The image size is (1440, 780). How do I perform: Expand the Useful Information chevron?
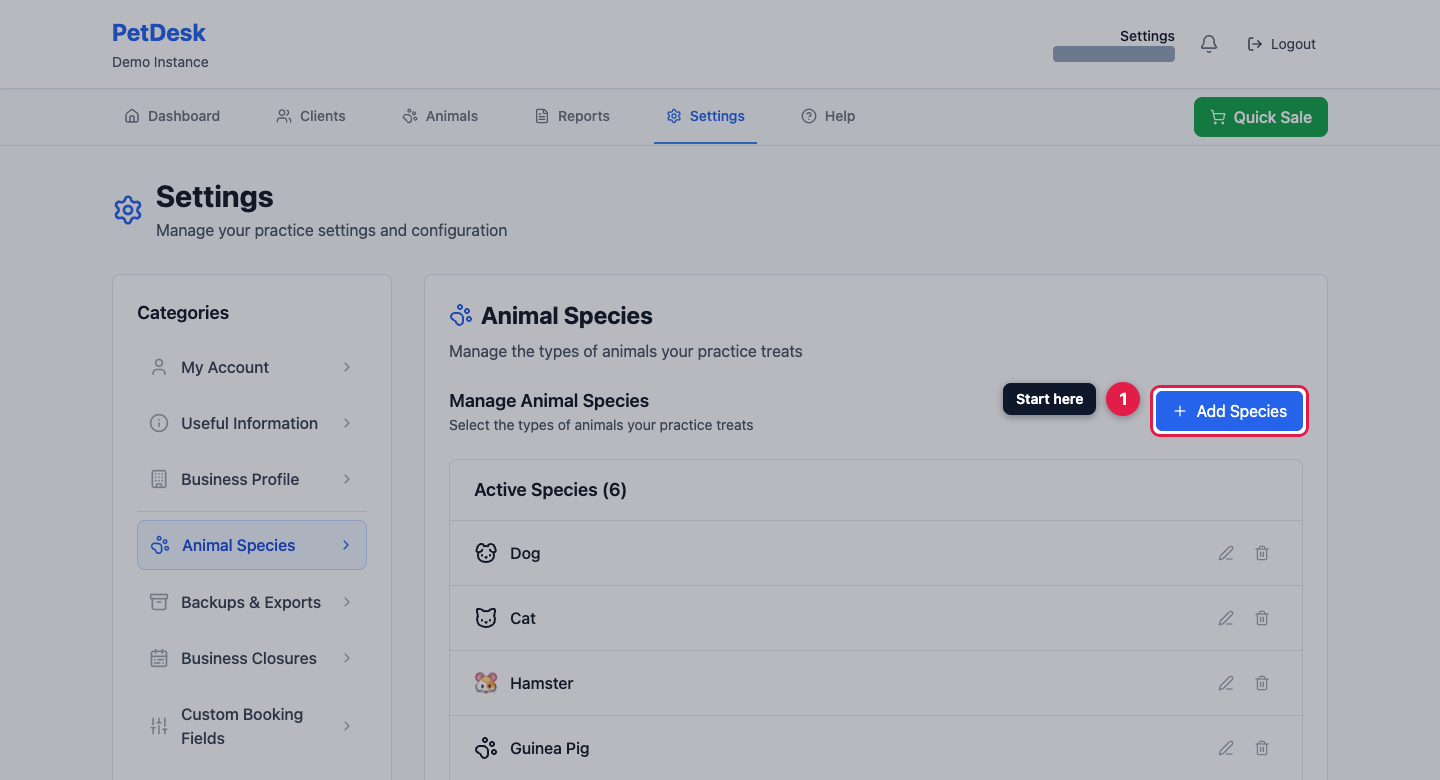(x=347, y=423)
